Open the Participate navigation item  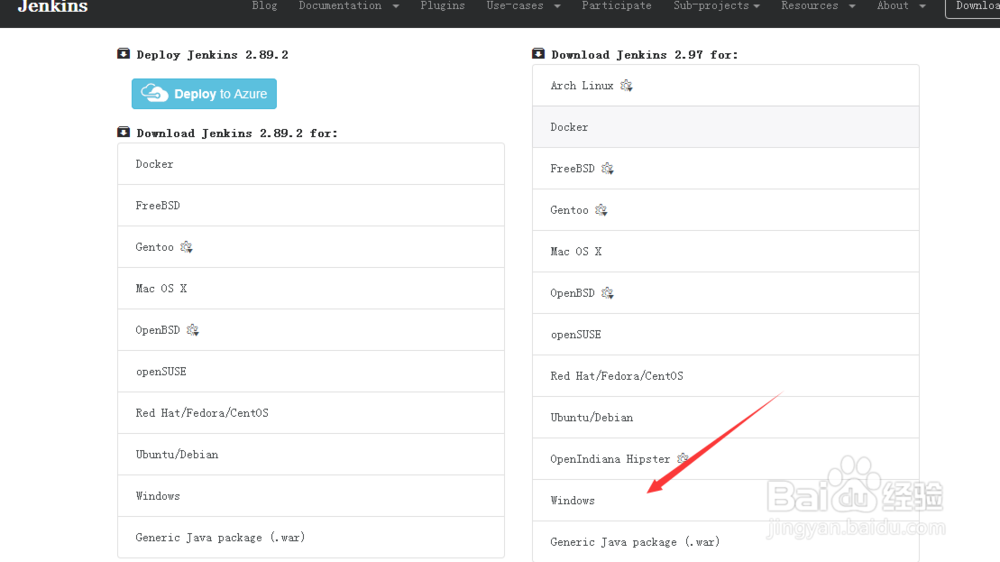[616, 6]
